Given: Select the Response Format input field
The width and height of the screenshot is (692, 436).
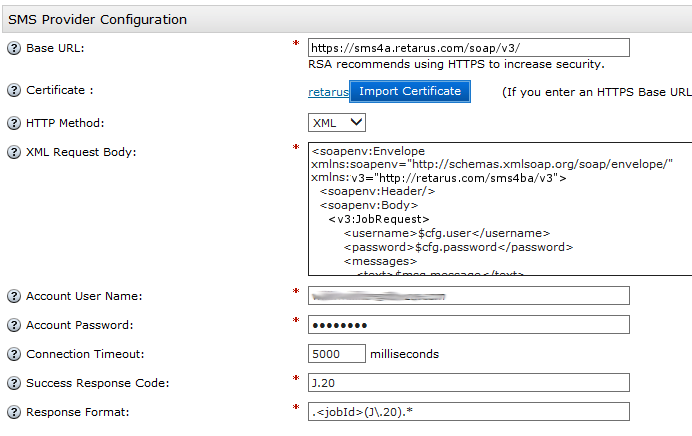Looking at the screenshot, I should coord(468,412).
